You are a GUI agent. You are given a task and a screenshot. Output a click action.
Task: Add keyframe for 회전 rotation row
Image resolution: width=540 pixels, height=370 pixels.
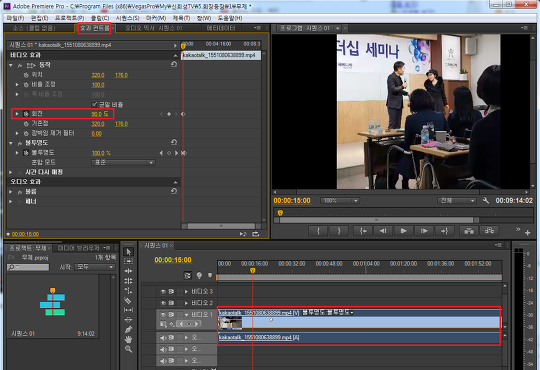pyautogui.click(x=169, y=114)
